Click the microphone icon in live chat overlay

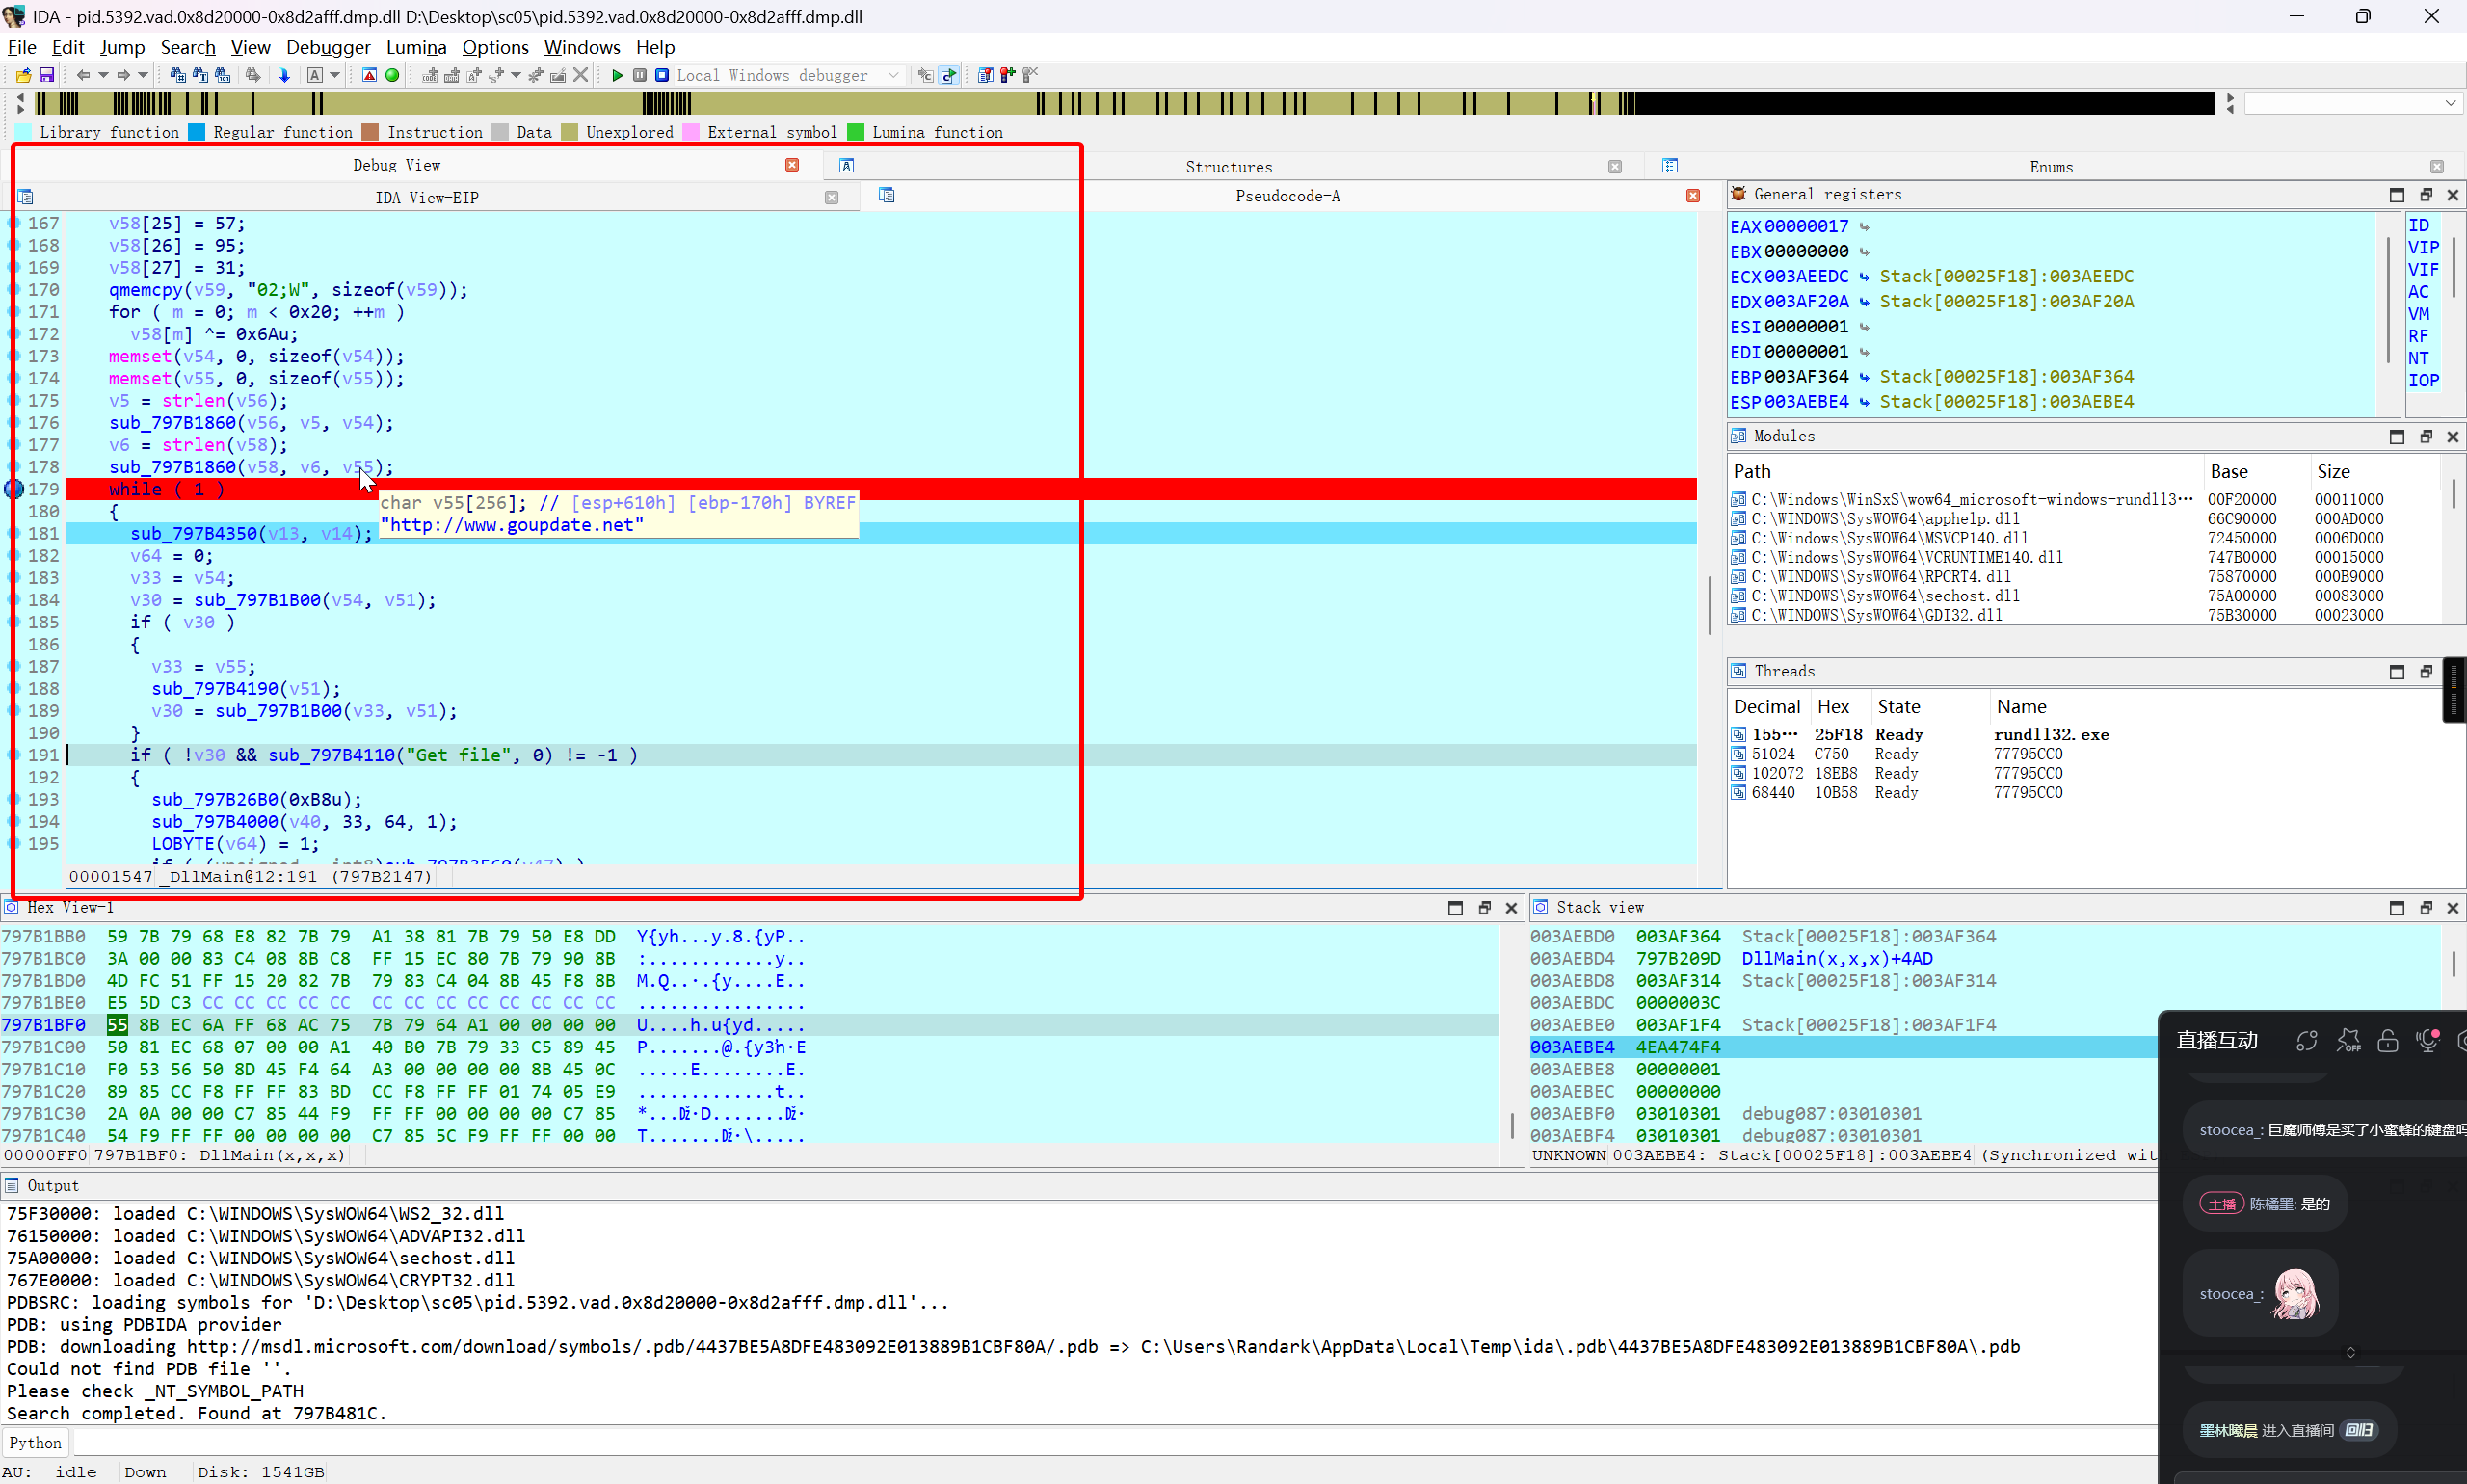(2427, 1040)
